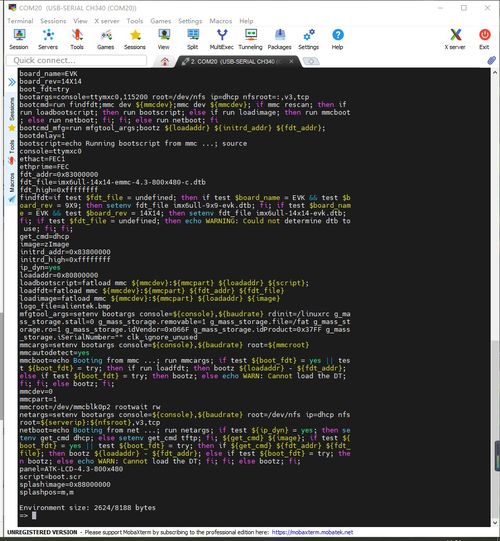
Task: Close the COM20 terminal tab
Action: point(291,61)
